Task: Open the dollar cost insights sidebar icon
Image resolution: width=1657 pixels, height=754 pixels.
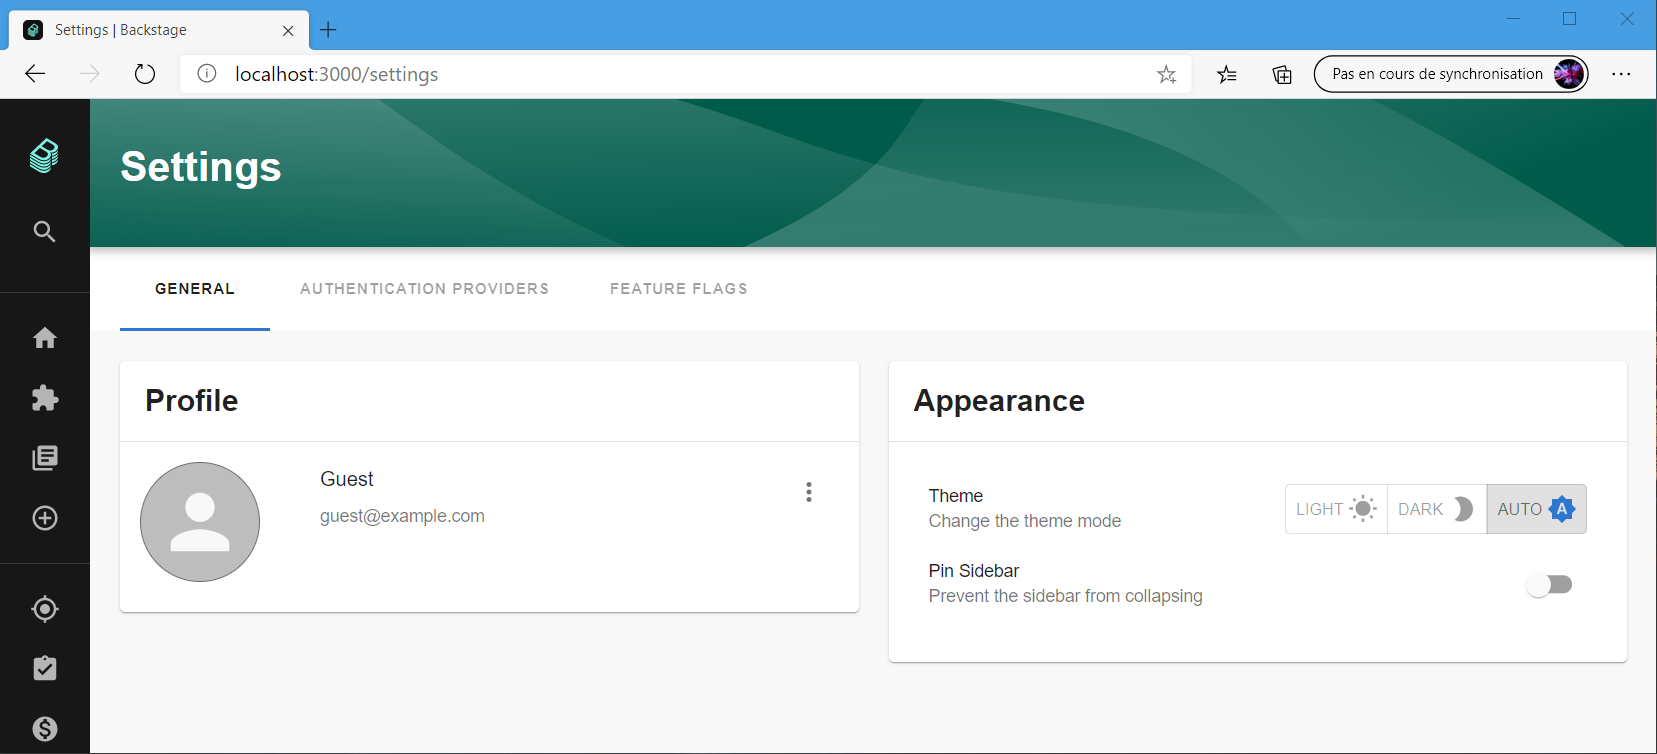Action: [x=45, y=729]
